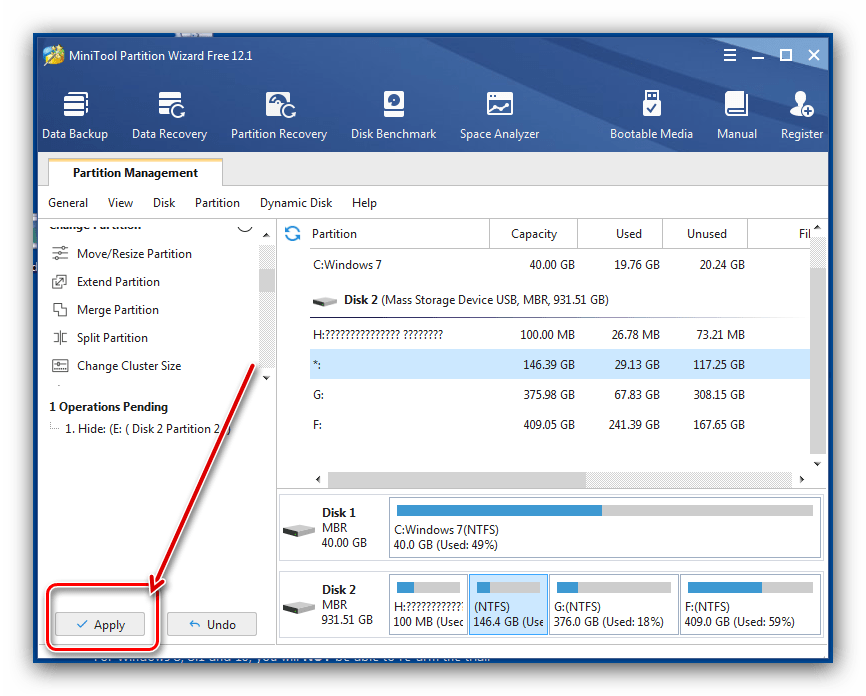This screenshot has width=866, height=696.
Task: Open the Partition menu
Action: (x=217, y=202)
